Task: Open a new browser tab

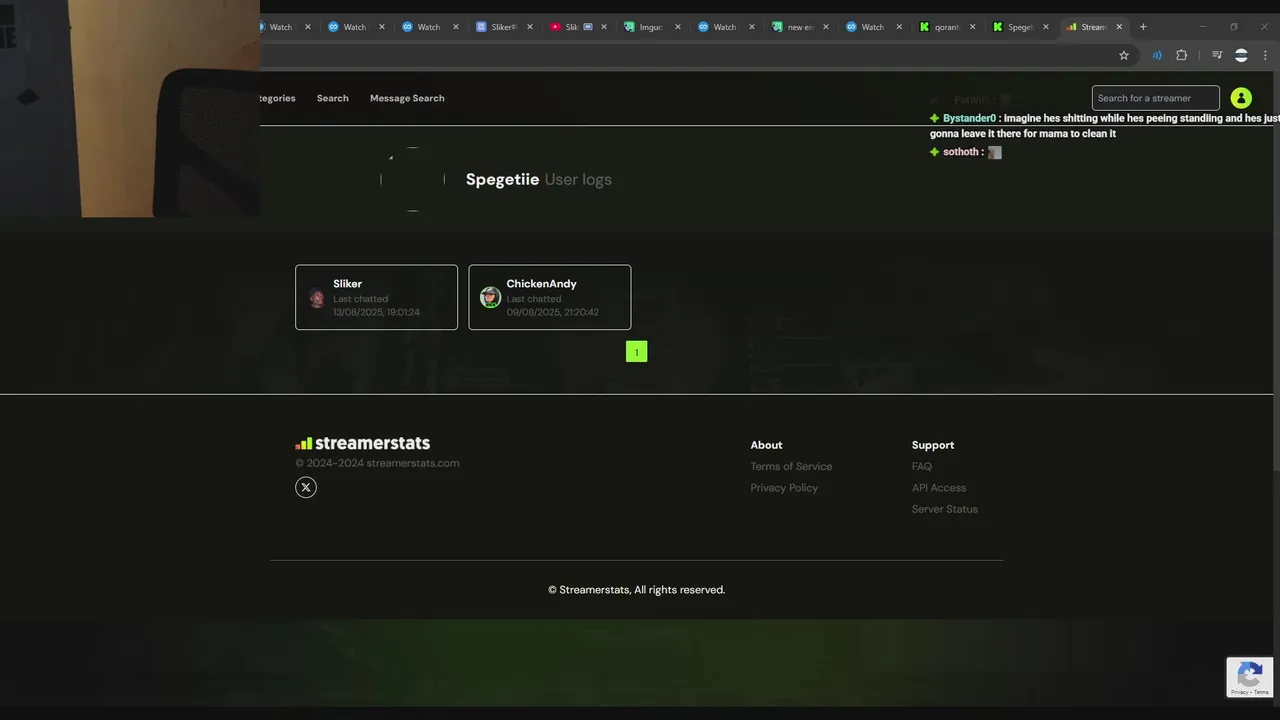Action: (x=1143, y=27)
